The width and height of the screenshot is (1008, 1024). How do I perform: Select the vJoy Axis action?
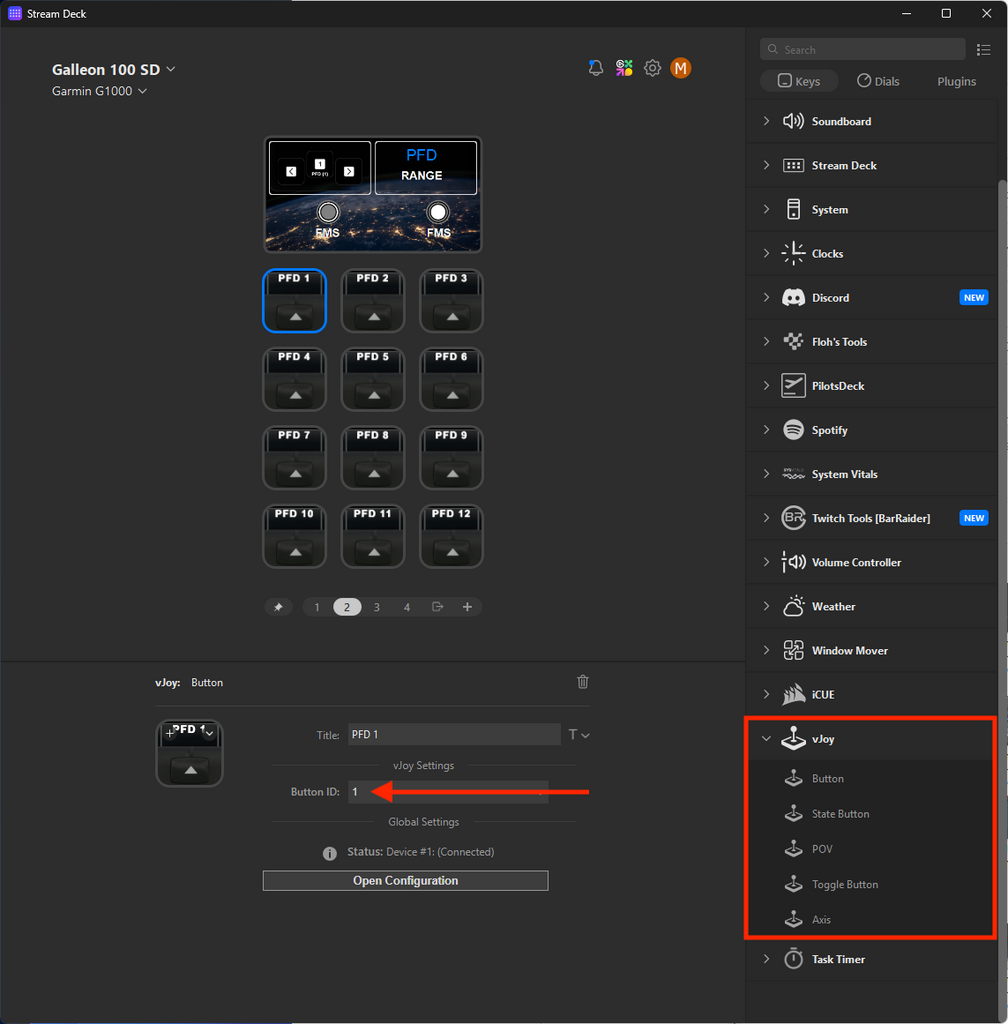coord(821,919)
